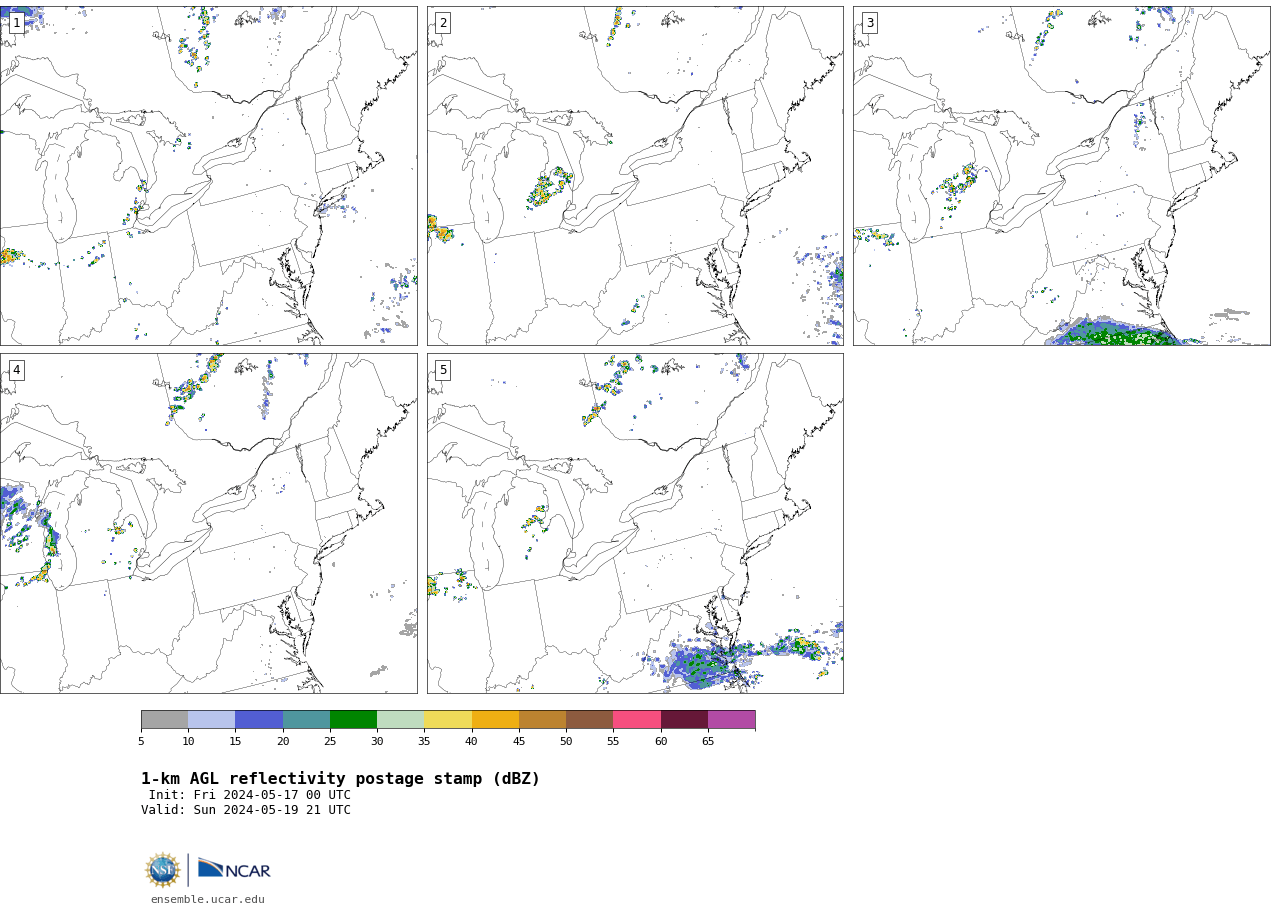Click the ensemble.ucar.edu text
Screen dimensions: 1280x910
(x=208, y=899)
